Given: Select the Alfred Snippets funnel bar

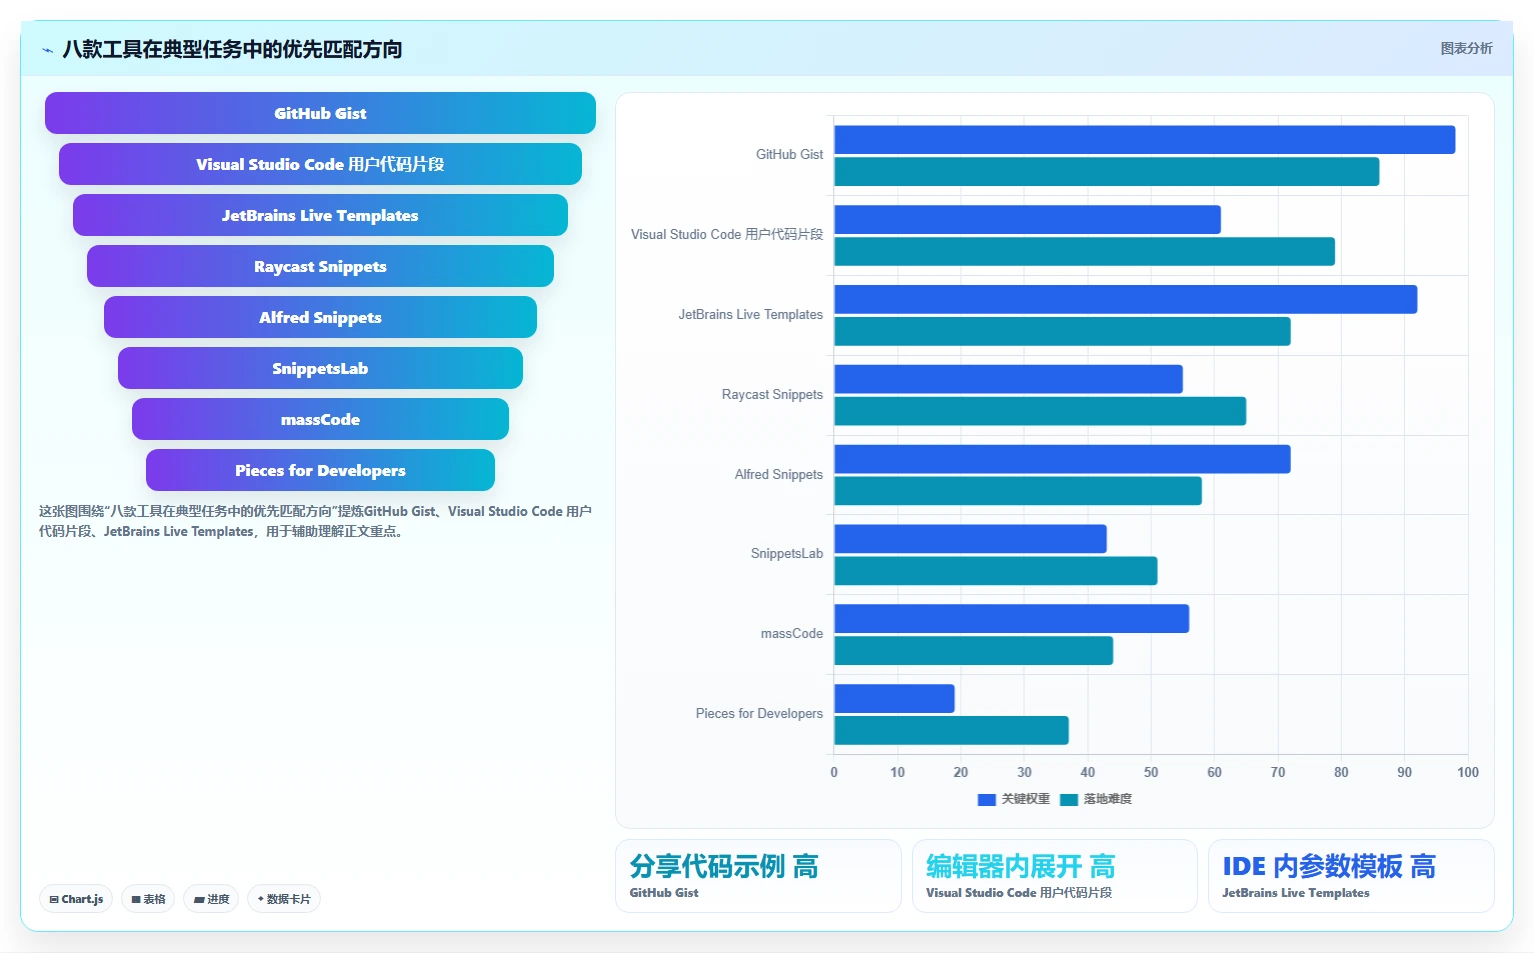Looking at the screenshot, I should (x=320, y=317).
